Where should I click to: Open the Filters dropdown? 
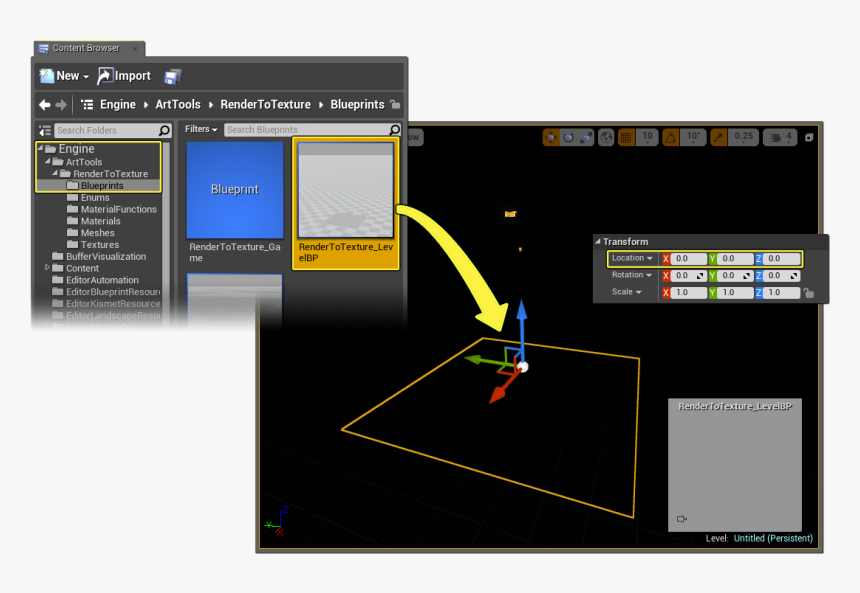(201, 129)
